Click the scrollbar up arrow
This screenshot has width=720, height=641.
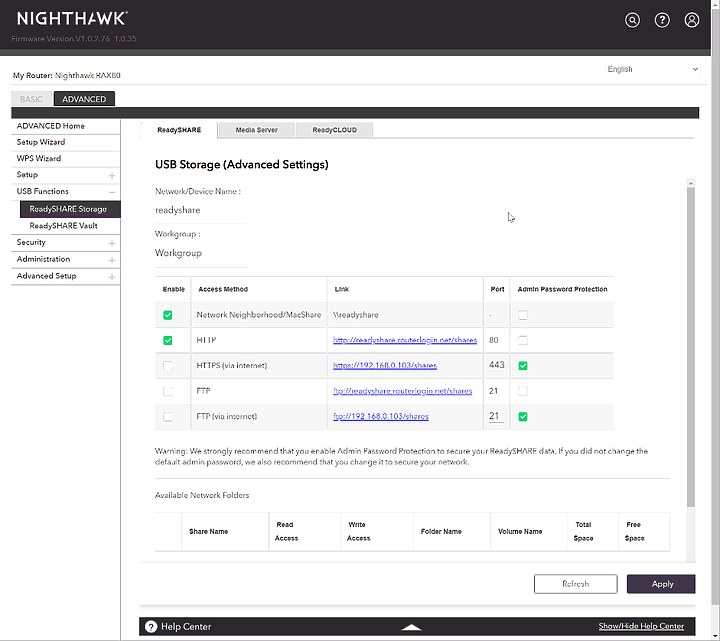click(x=691, y=183)
